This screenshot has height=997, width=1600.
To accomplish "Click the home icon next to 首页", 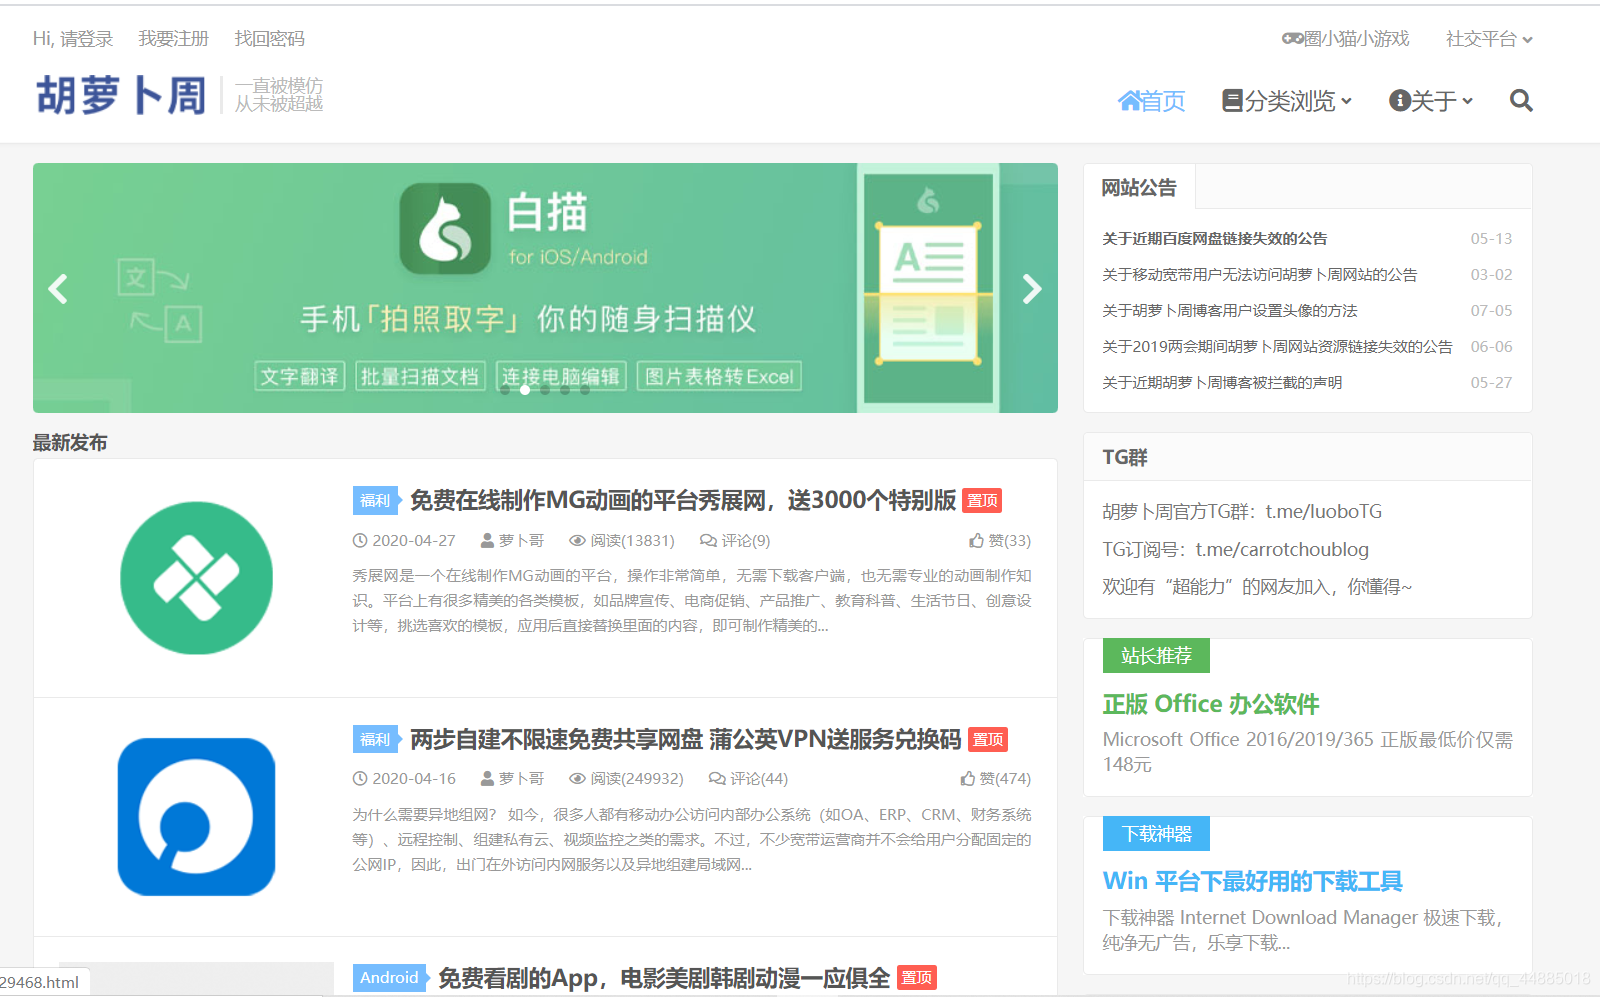I will [1128, 100].
